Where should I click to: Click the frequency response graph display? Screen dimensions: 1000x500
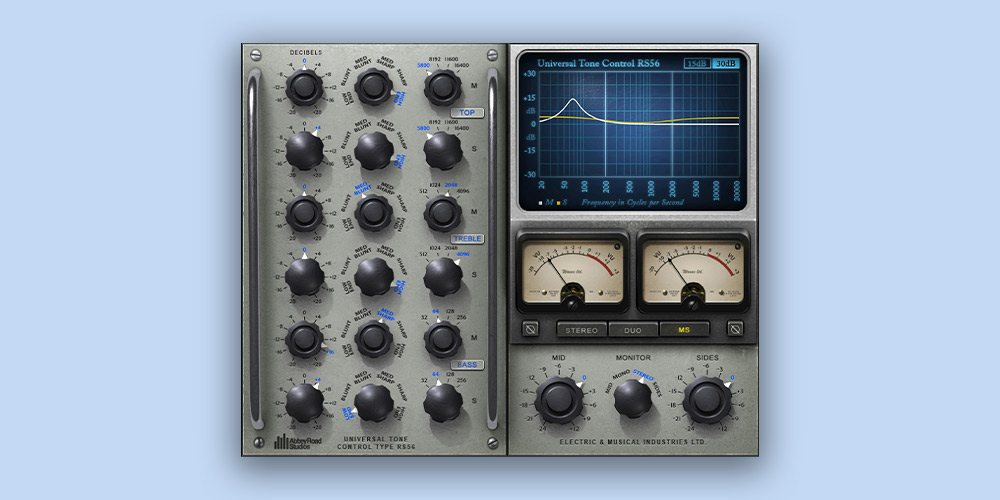pos(633,131)
